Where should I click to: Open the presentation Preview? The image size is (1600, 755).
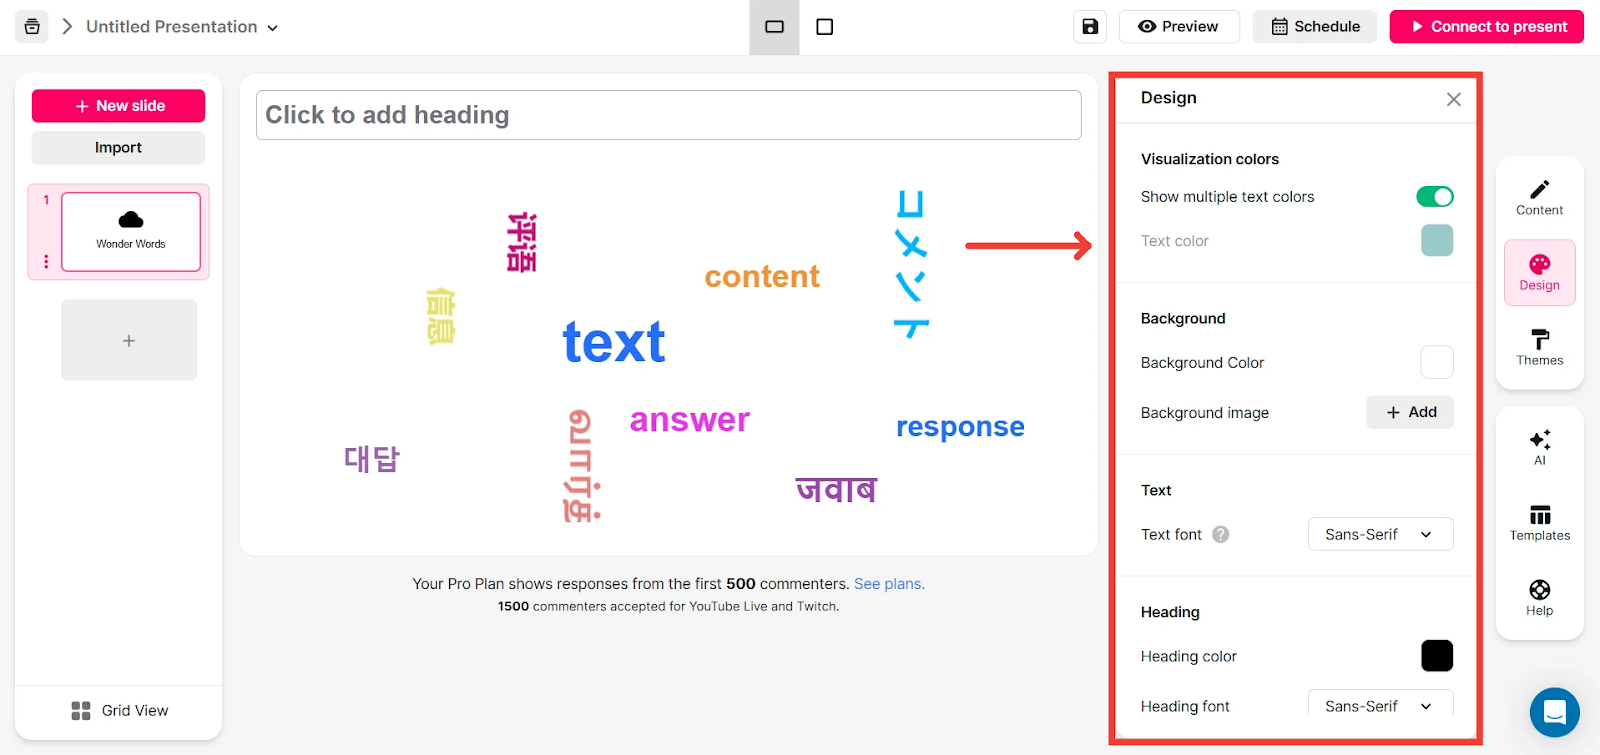click(x=1179, y=27)
